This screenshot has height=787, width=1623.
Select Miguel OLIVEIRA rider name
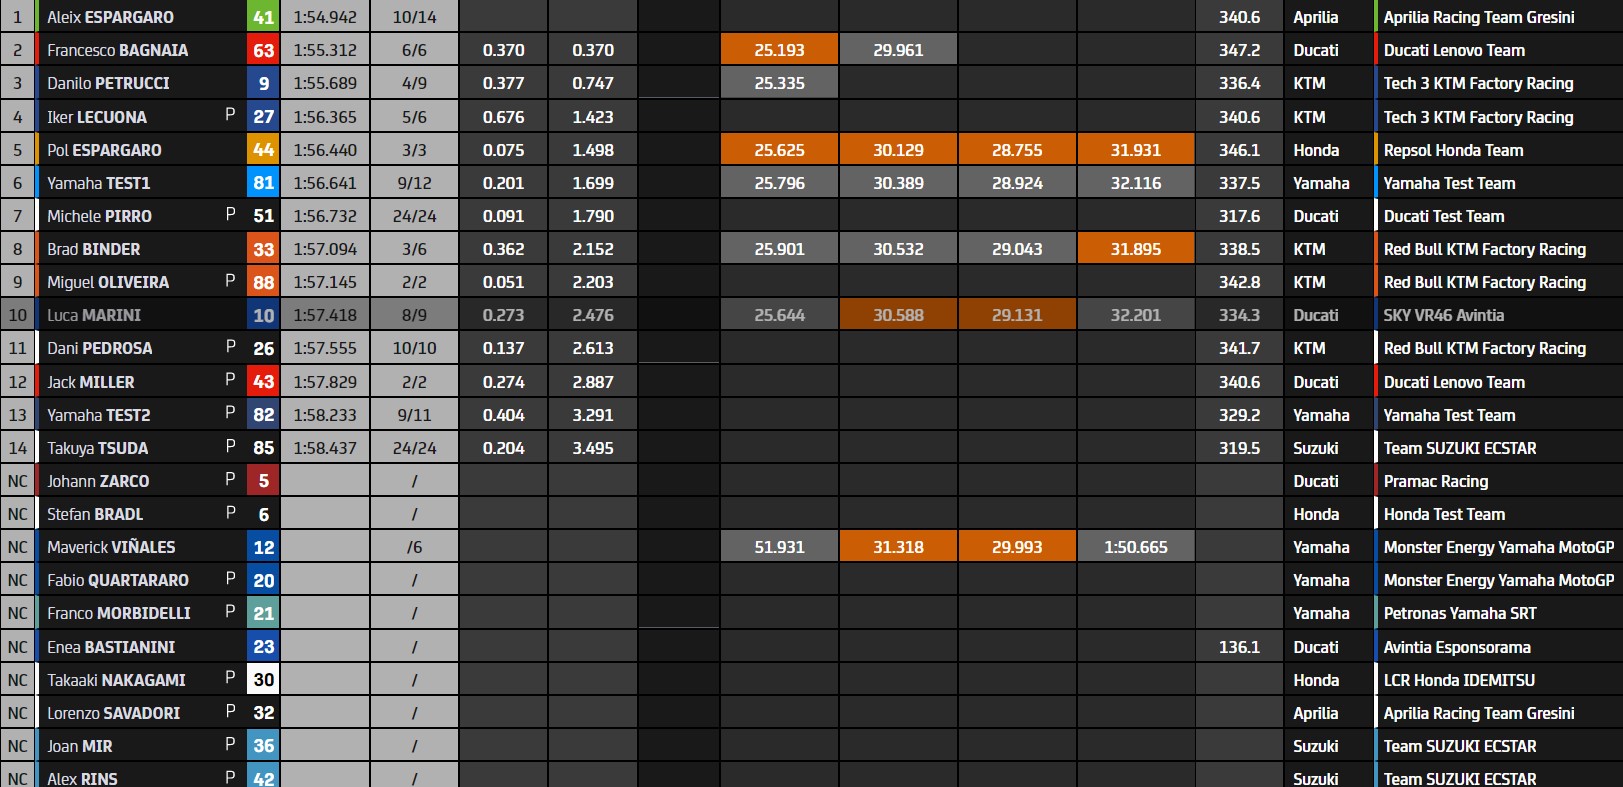point(108,282)
